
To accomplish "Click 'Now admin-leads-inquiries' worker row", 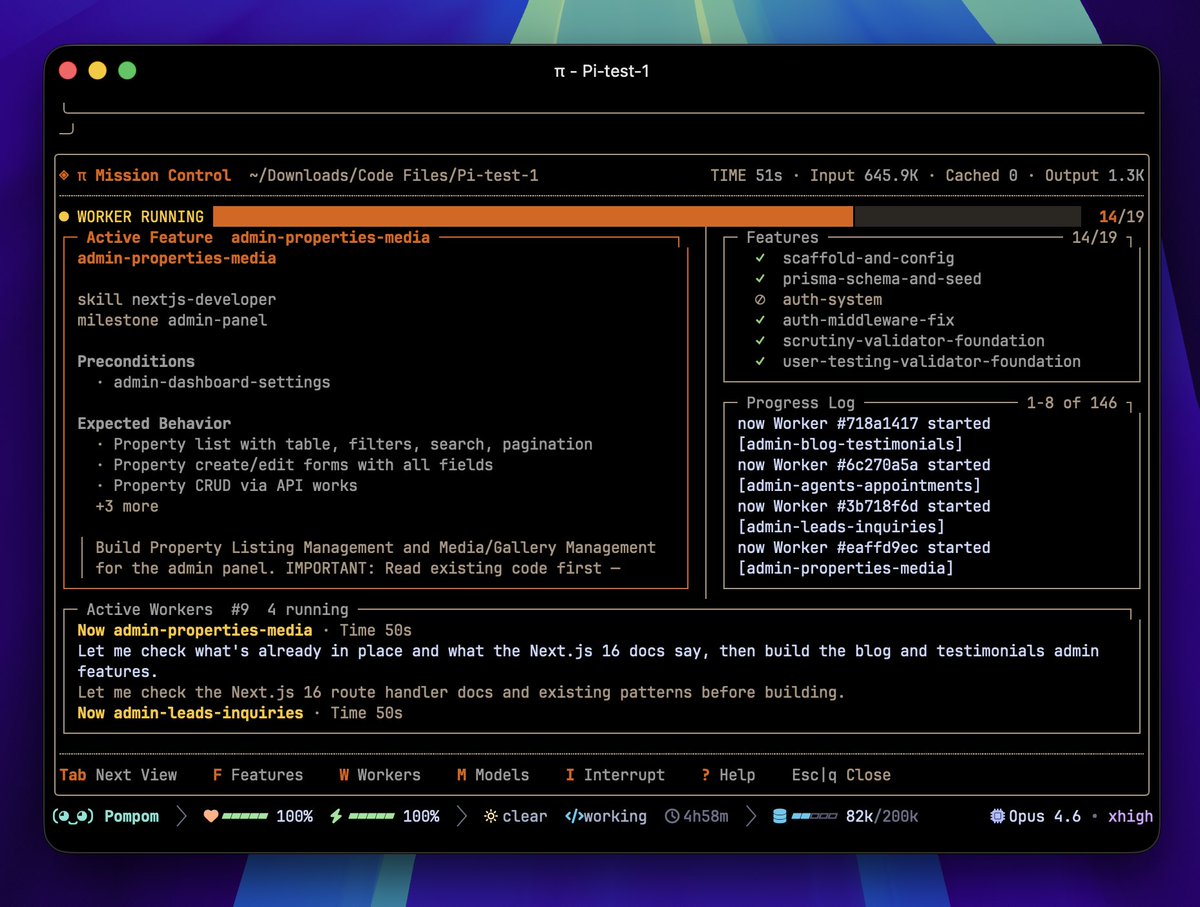I will coord(240,713).
